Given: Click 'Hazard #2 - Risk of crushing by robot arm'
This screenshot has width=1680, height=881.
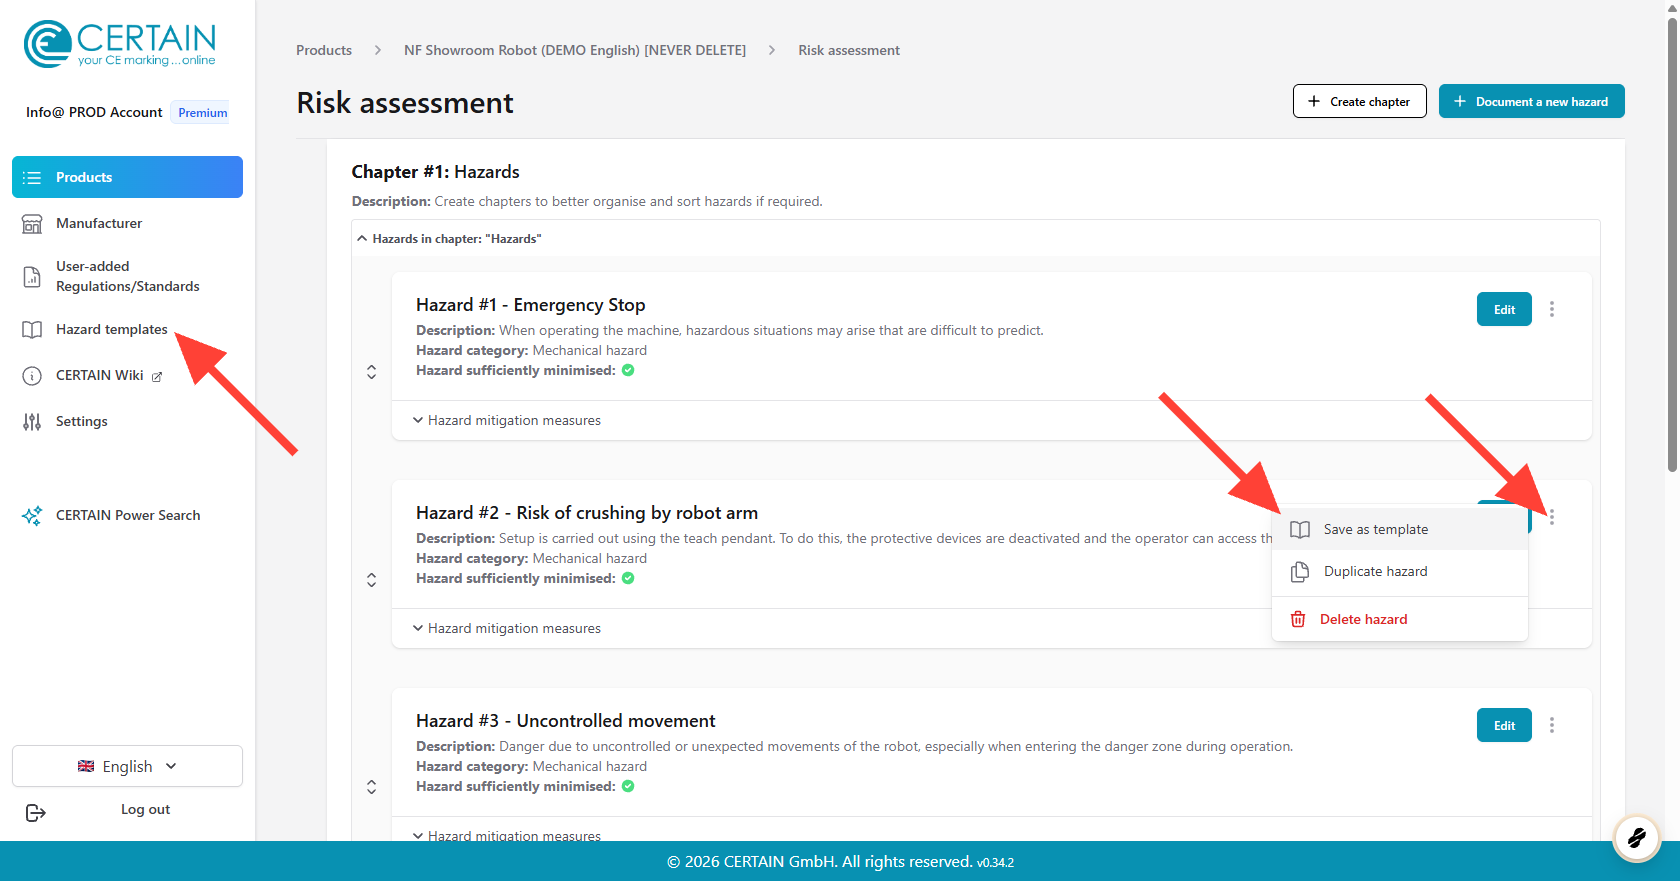Looking at the screenshot, I should 587,513.
